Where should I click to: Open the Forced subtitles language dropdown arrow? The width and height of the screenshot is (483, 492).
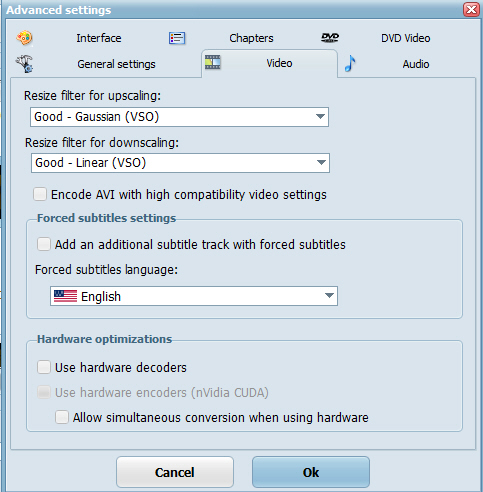point(329,296)
